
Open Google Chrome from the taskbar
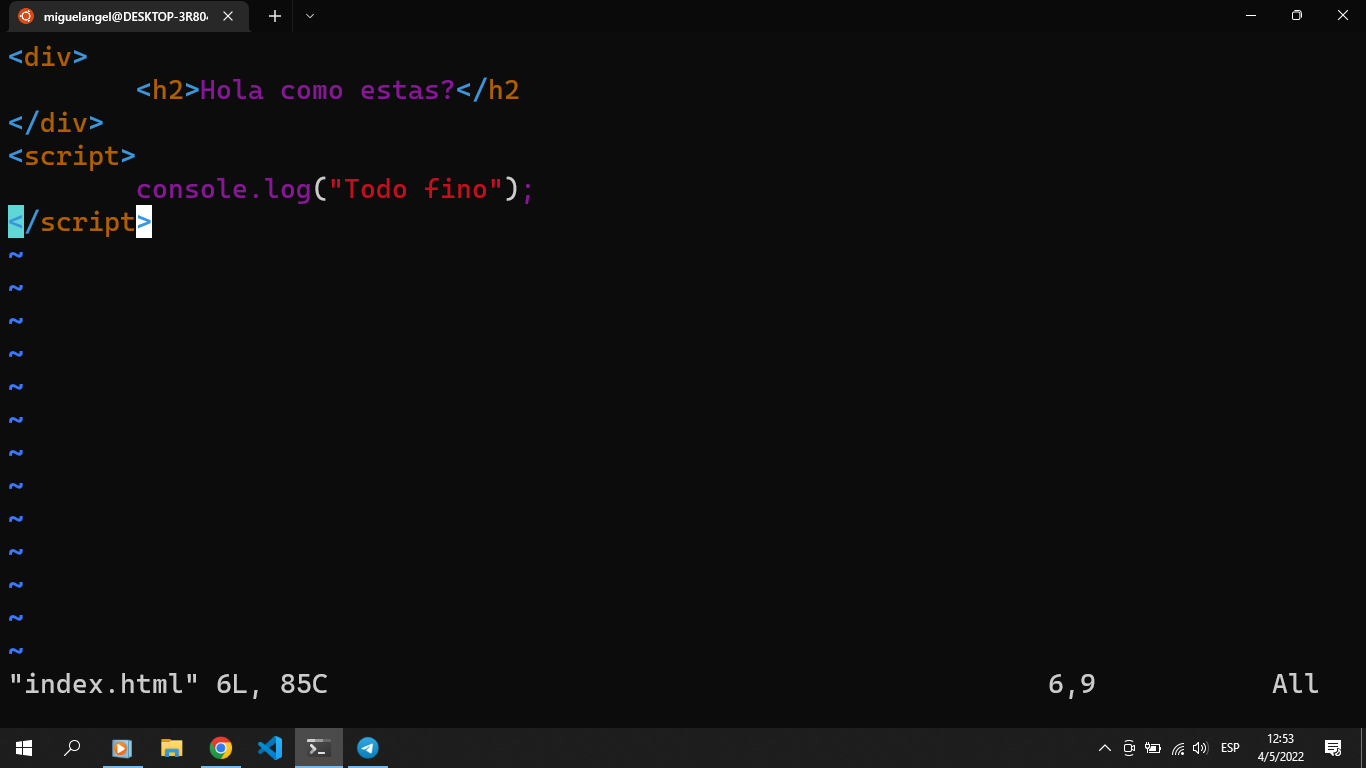point(220,747)
